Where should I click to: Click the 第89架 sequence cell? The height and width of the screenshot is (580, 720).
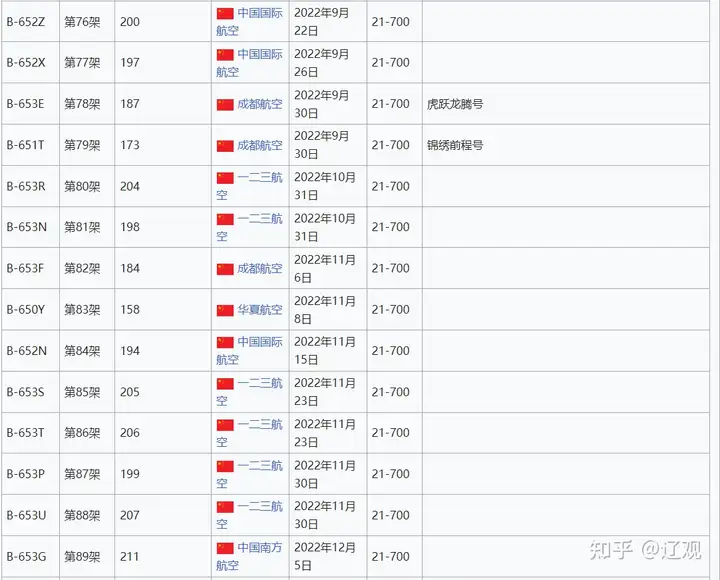pyautogui.click(x=87, y=556)
